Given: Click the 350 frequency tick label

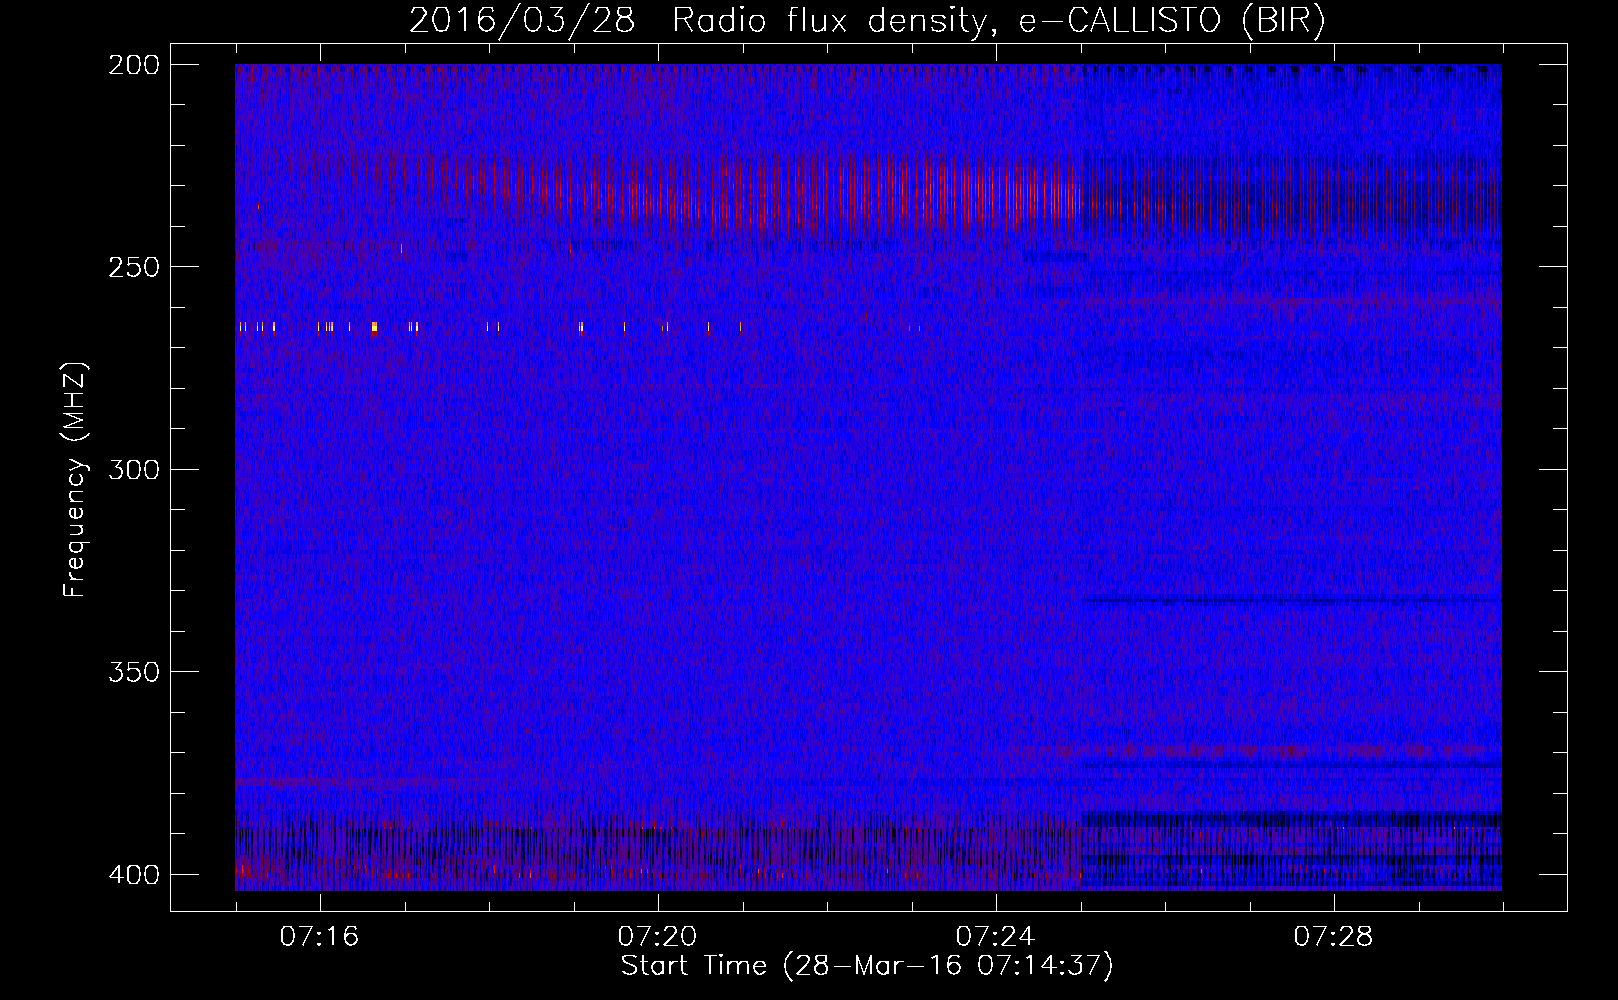Looking at the screenshot, I should 134,672.
